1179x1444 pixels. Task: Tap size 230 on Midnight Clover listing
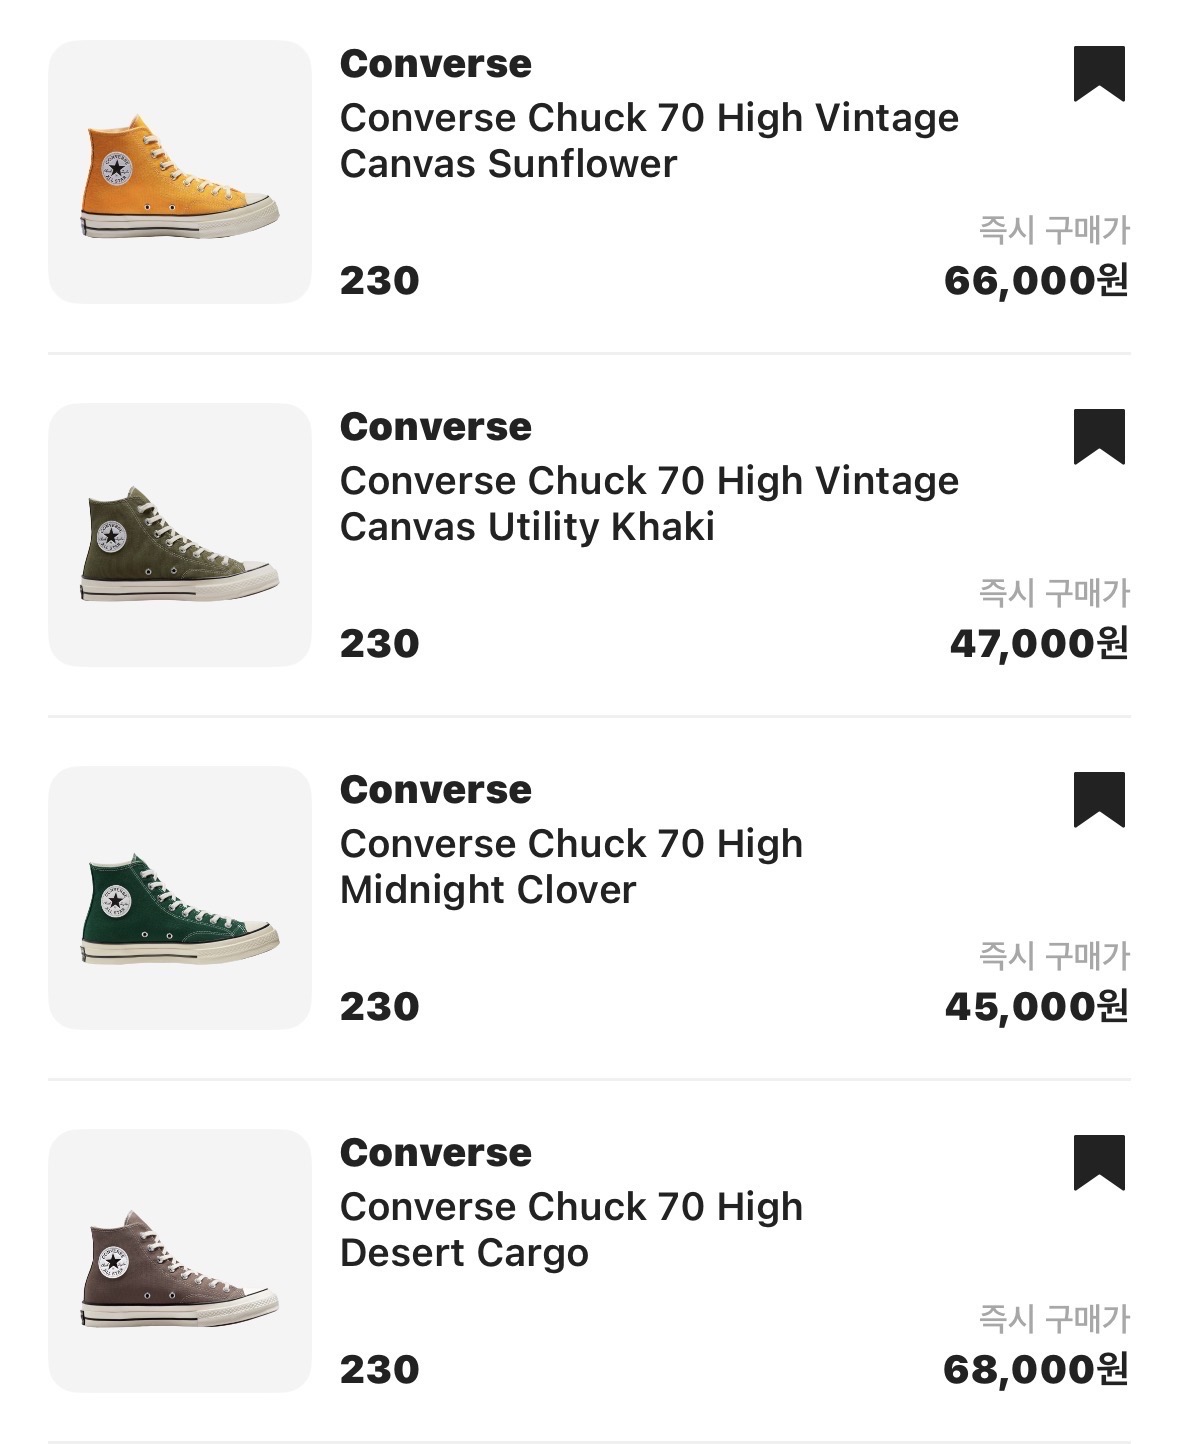click(x=379, y=1007)
